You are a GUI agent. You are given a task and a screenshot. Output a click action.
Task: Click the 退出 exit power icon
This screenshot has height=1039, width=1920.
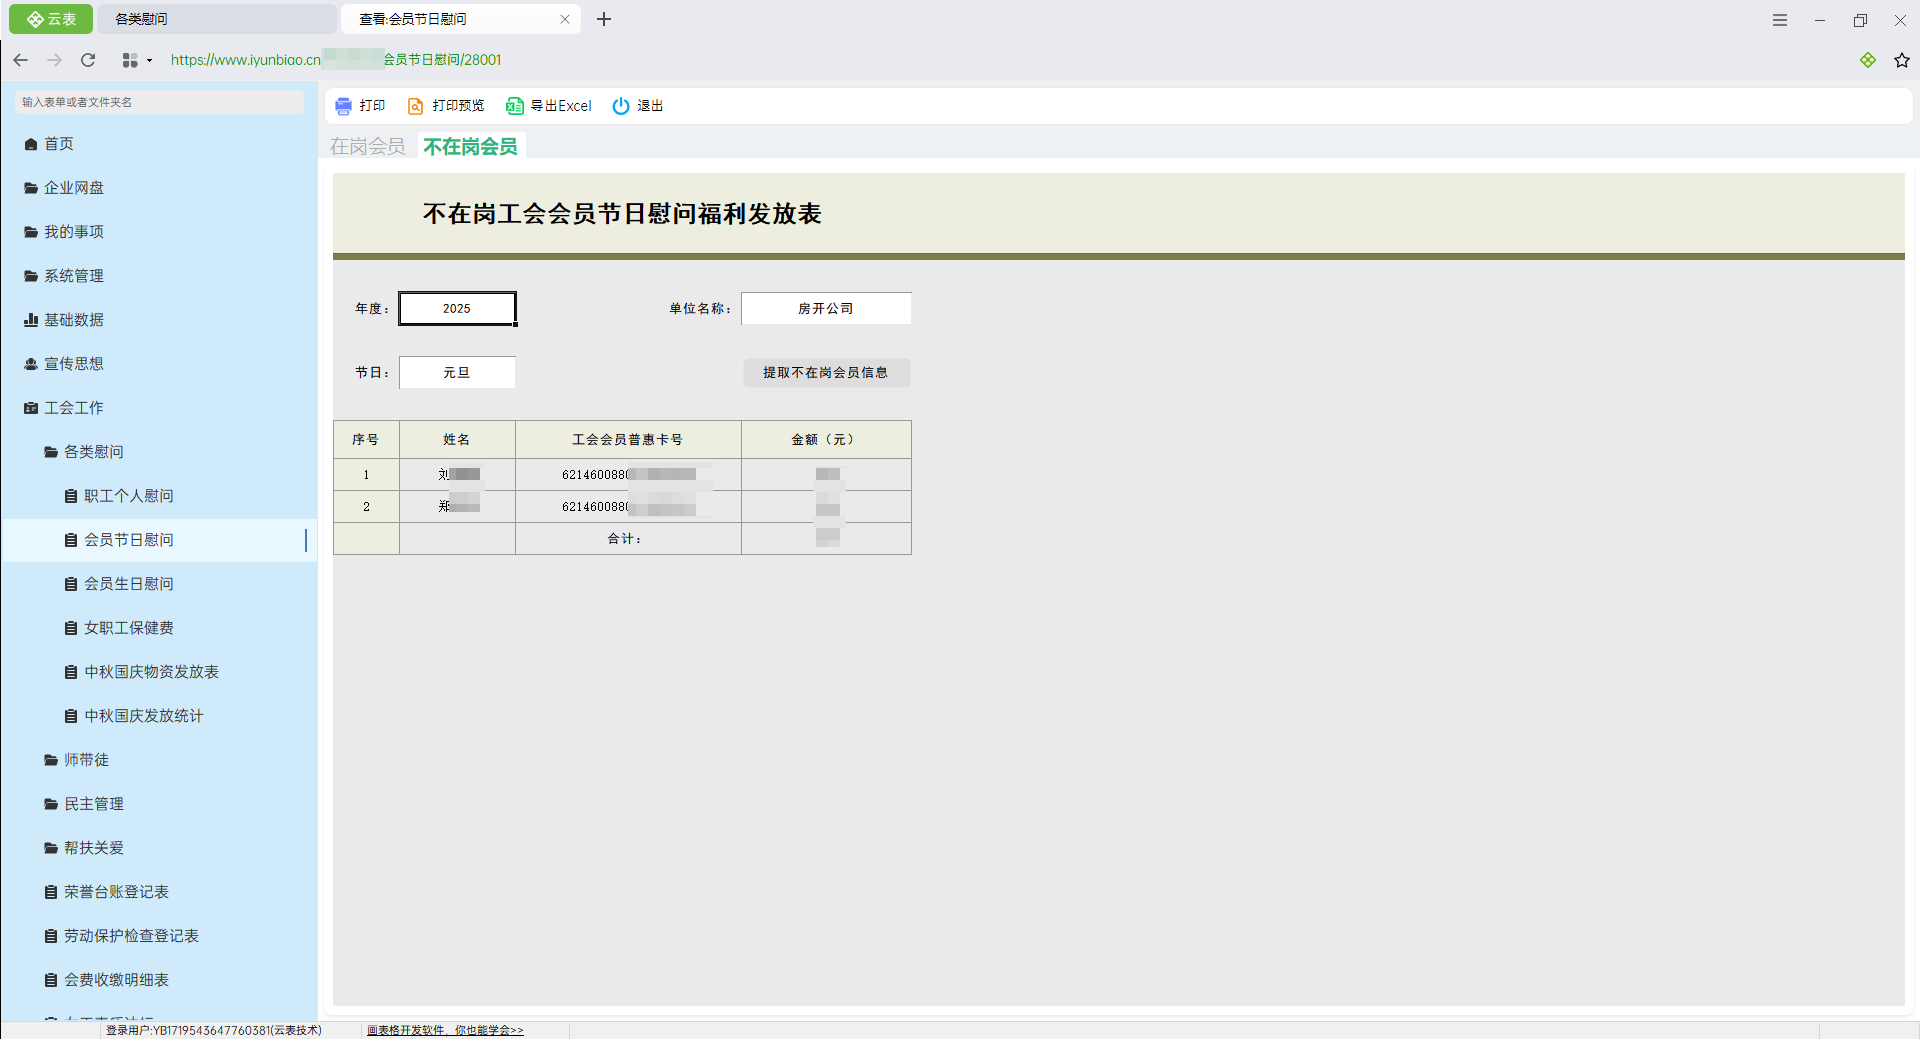tap(621, 106)
